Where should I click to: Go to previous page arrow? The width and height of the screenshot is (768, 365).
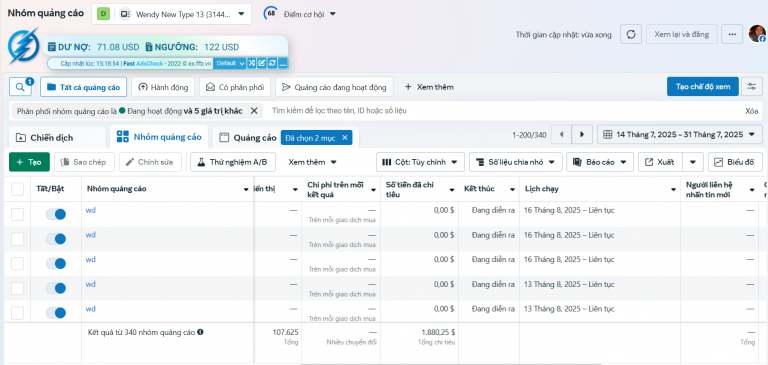click(x=561, y=134)
